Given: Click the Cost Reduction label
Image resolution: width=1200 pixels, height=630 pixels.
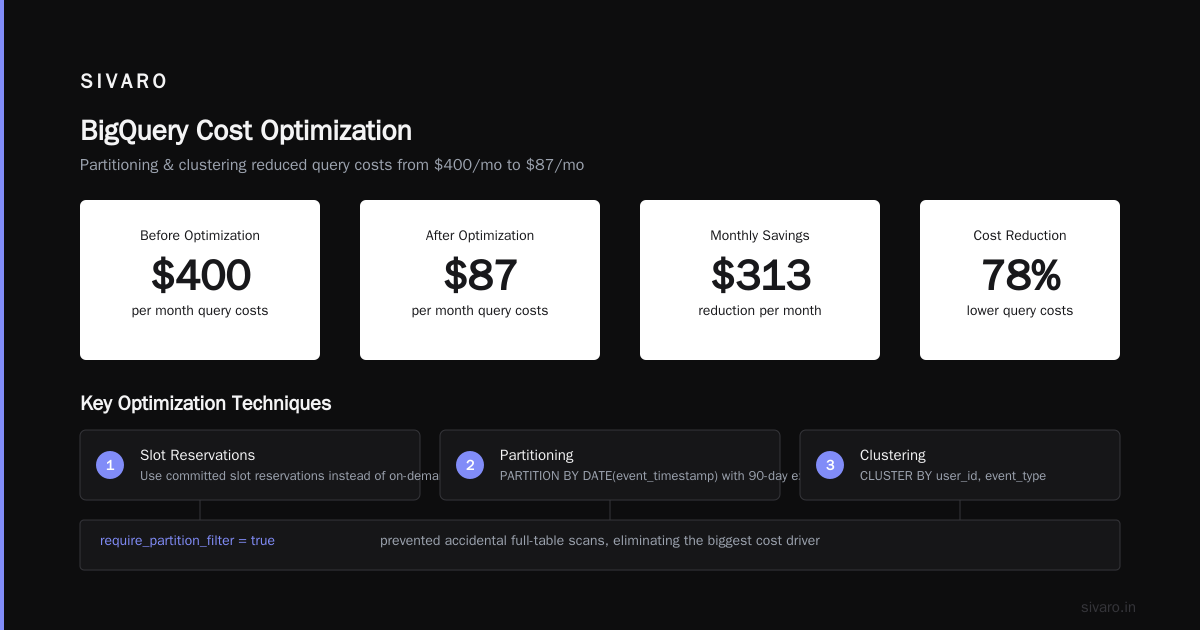Looking at the screenshot, I should click(x=1020, y=236).
